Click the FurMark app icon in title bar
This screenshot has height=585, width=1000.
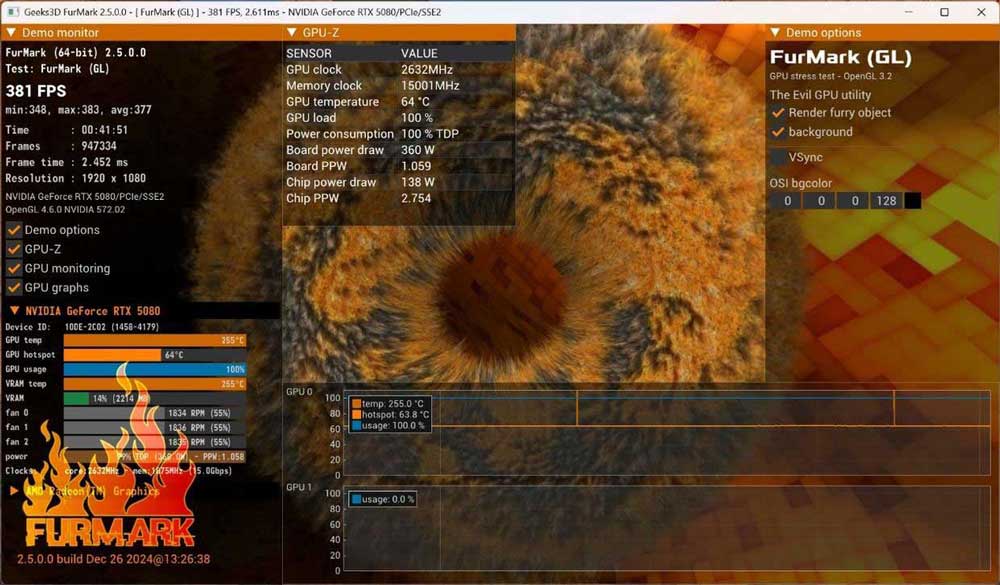pos(9,11)
